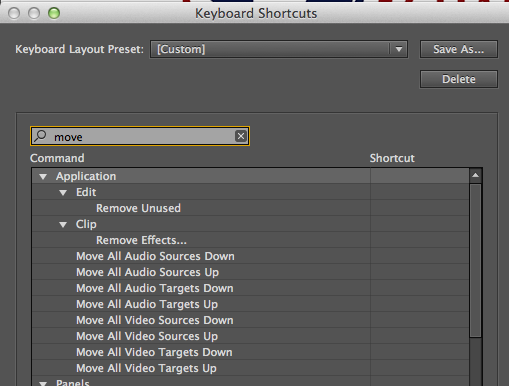Click the magnifier search icon
Viewport: 509px width, 386px height.
point(41,136)
